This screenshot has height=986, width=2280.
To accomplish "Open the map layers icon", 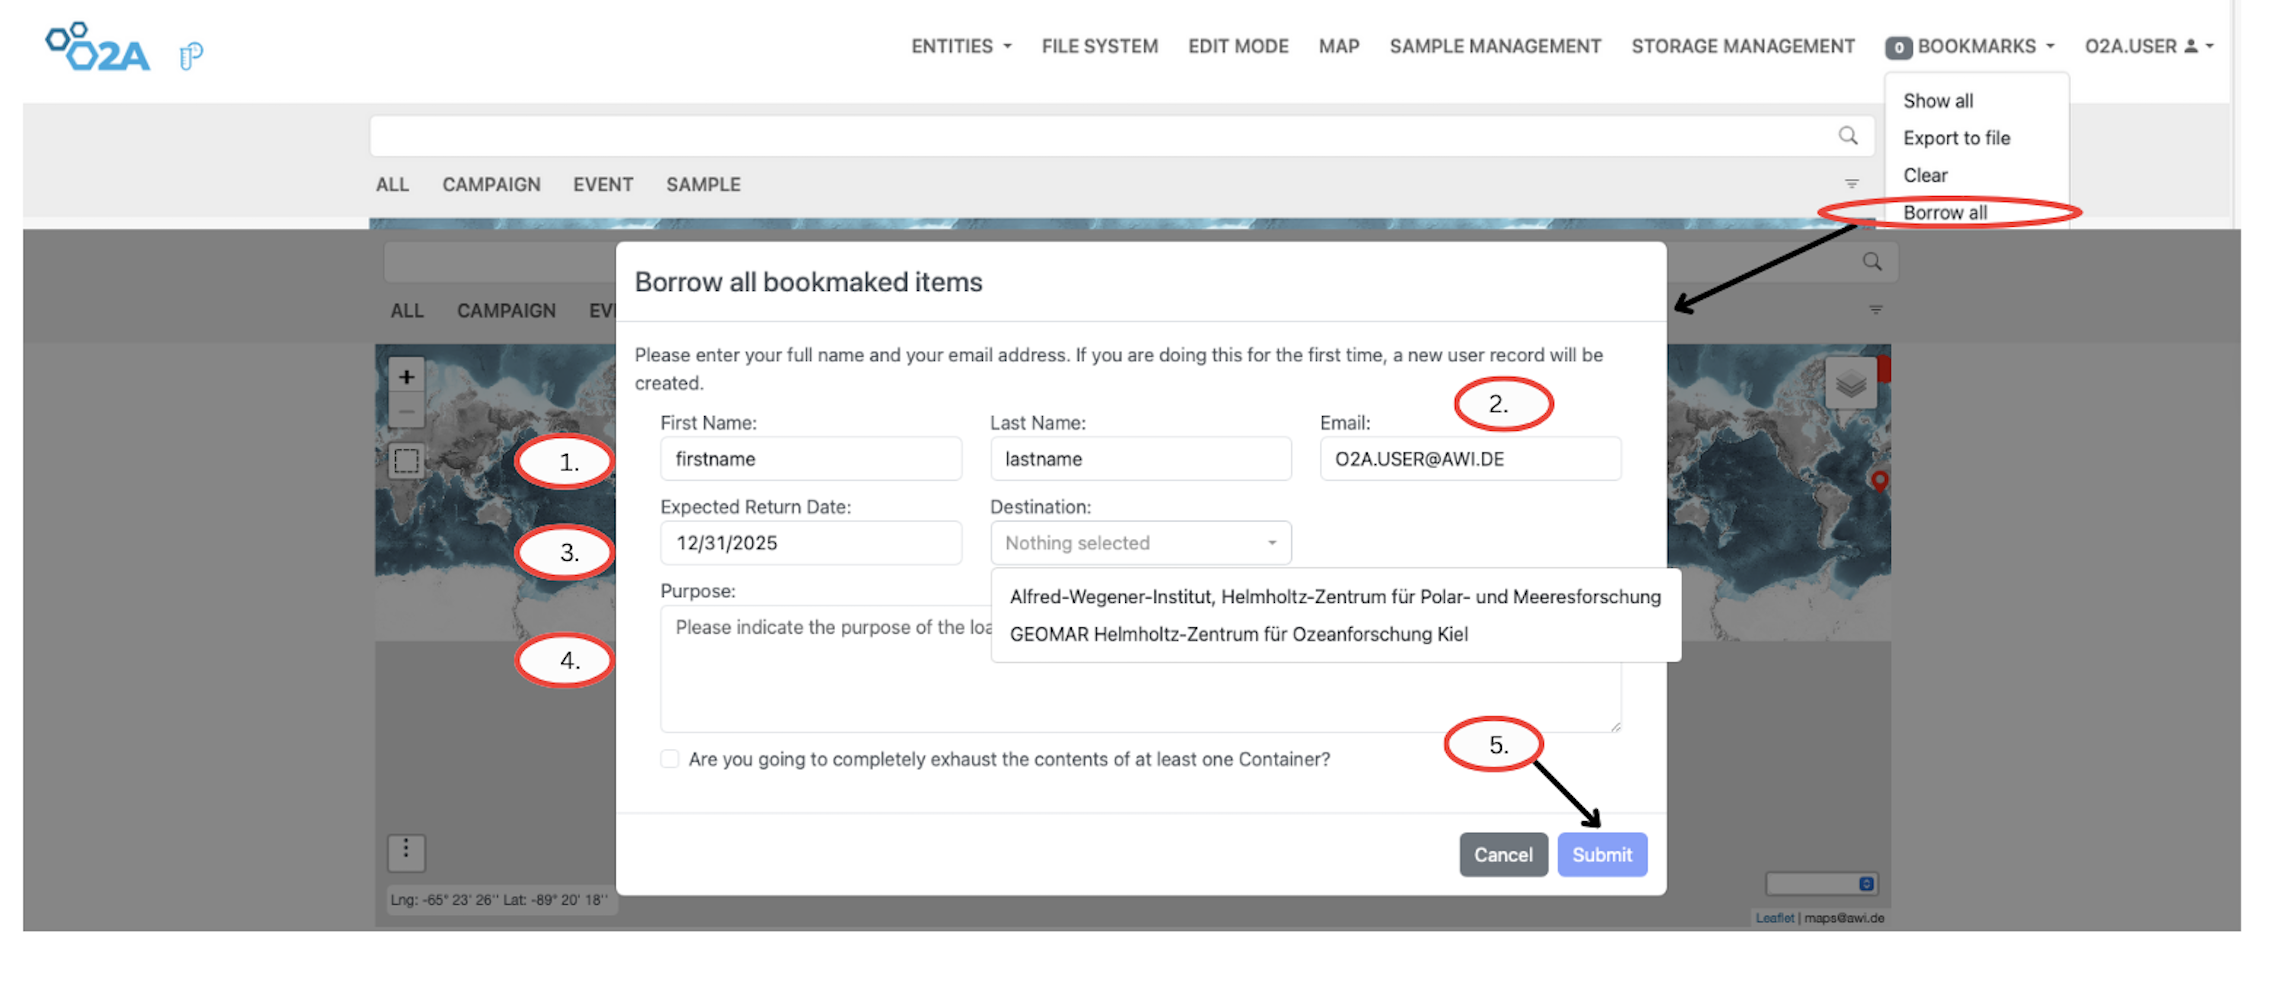I will (x=1850, y=384).
